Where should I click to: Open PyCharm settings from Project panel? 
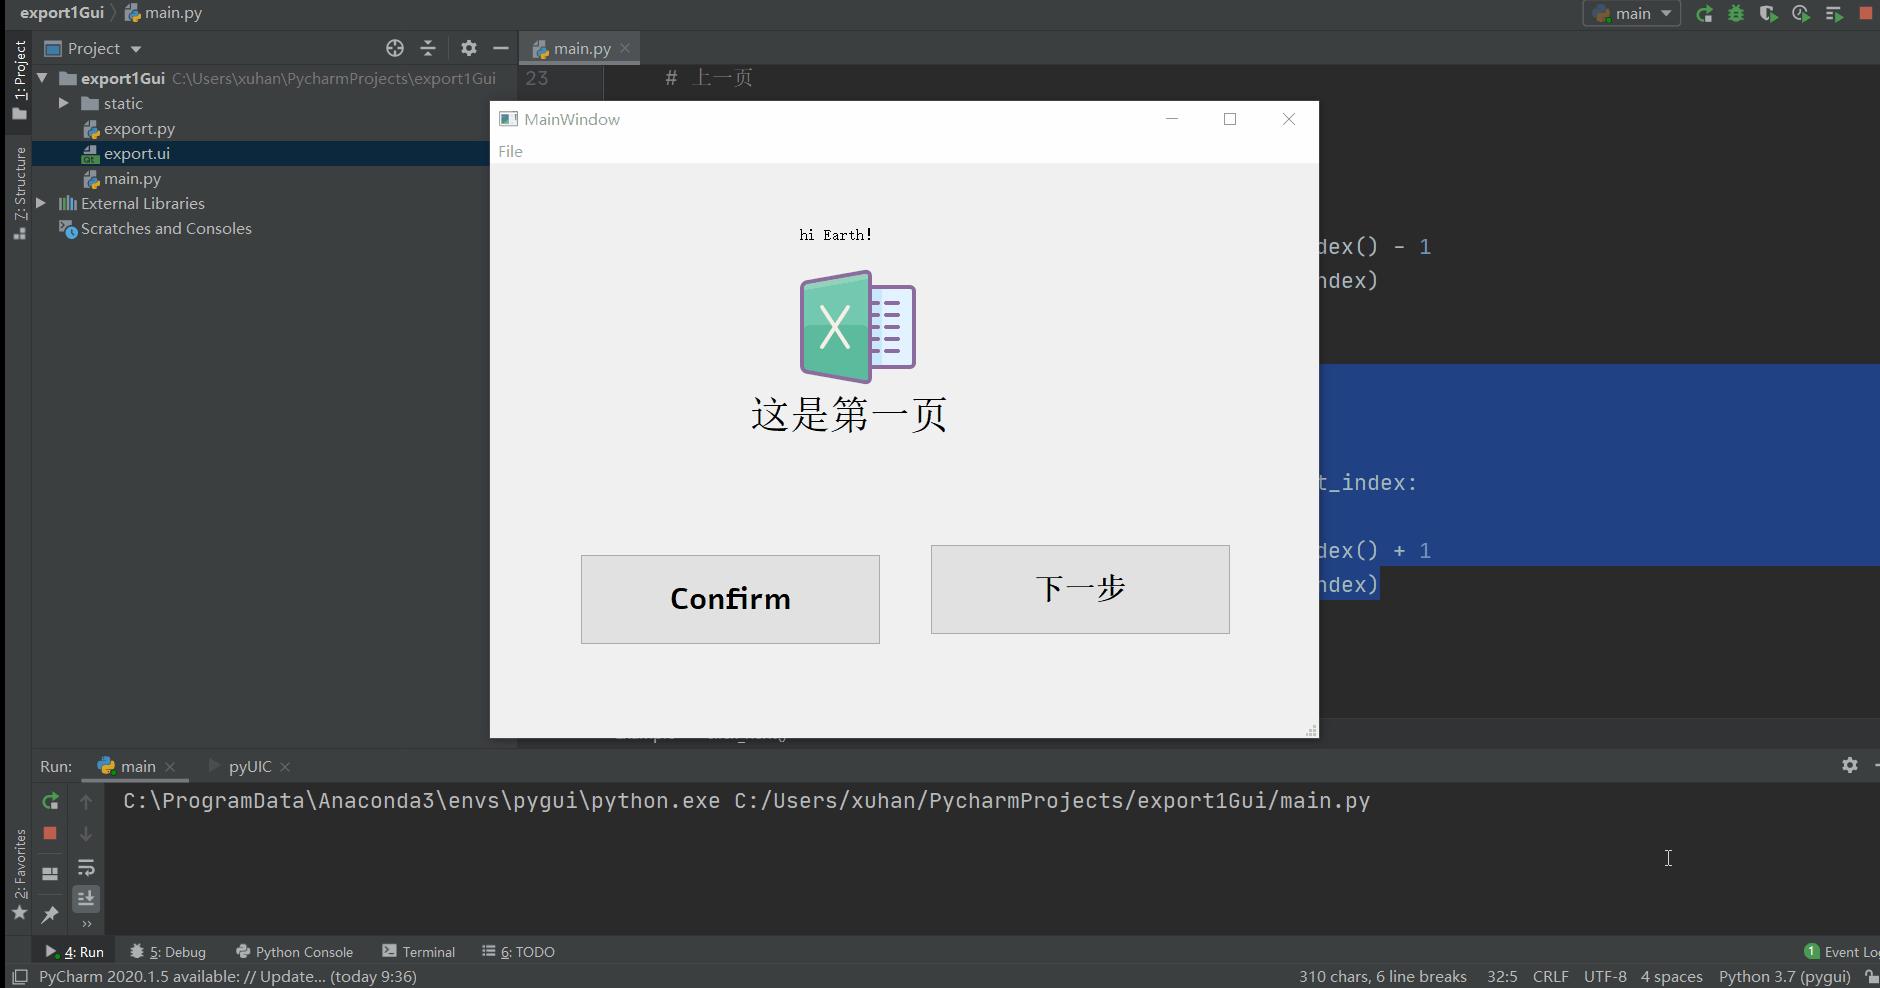468,48
